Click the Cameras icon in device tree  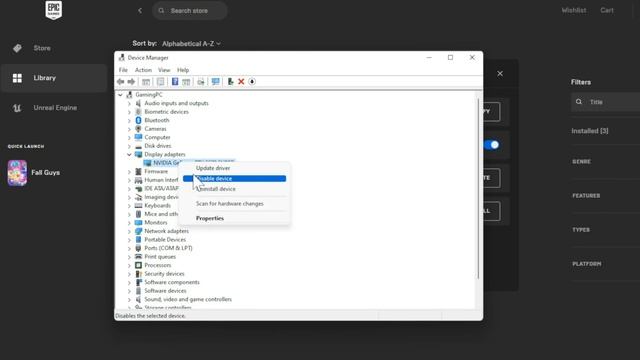point(138,129)
